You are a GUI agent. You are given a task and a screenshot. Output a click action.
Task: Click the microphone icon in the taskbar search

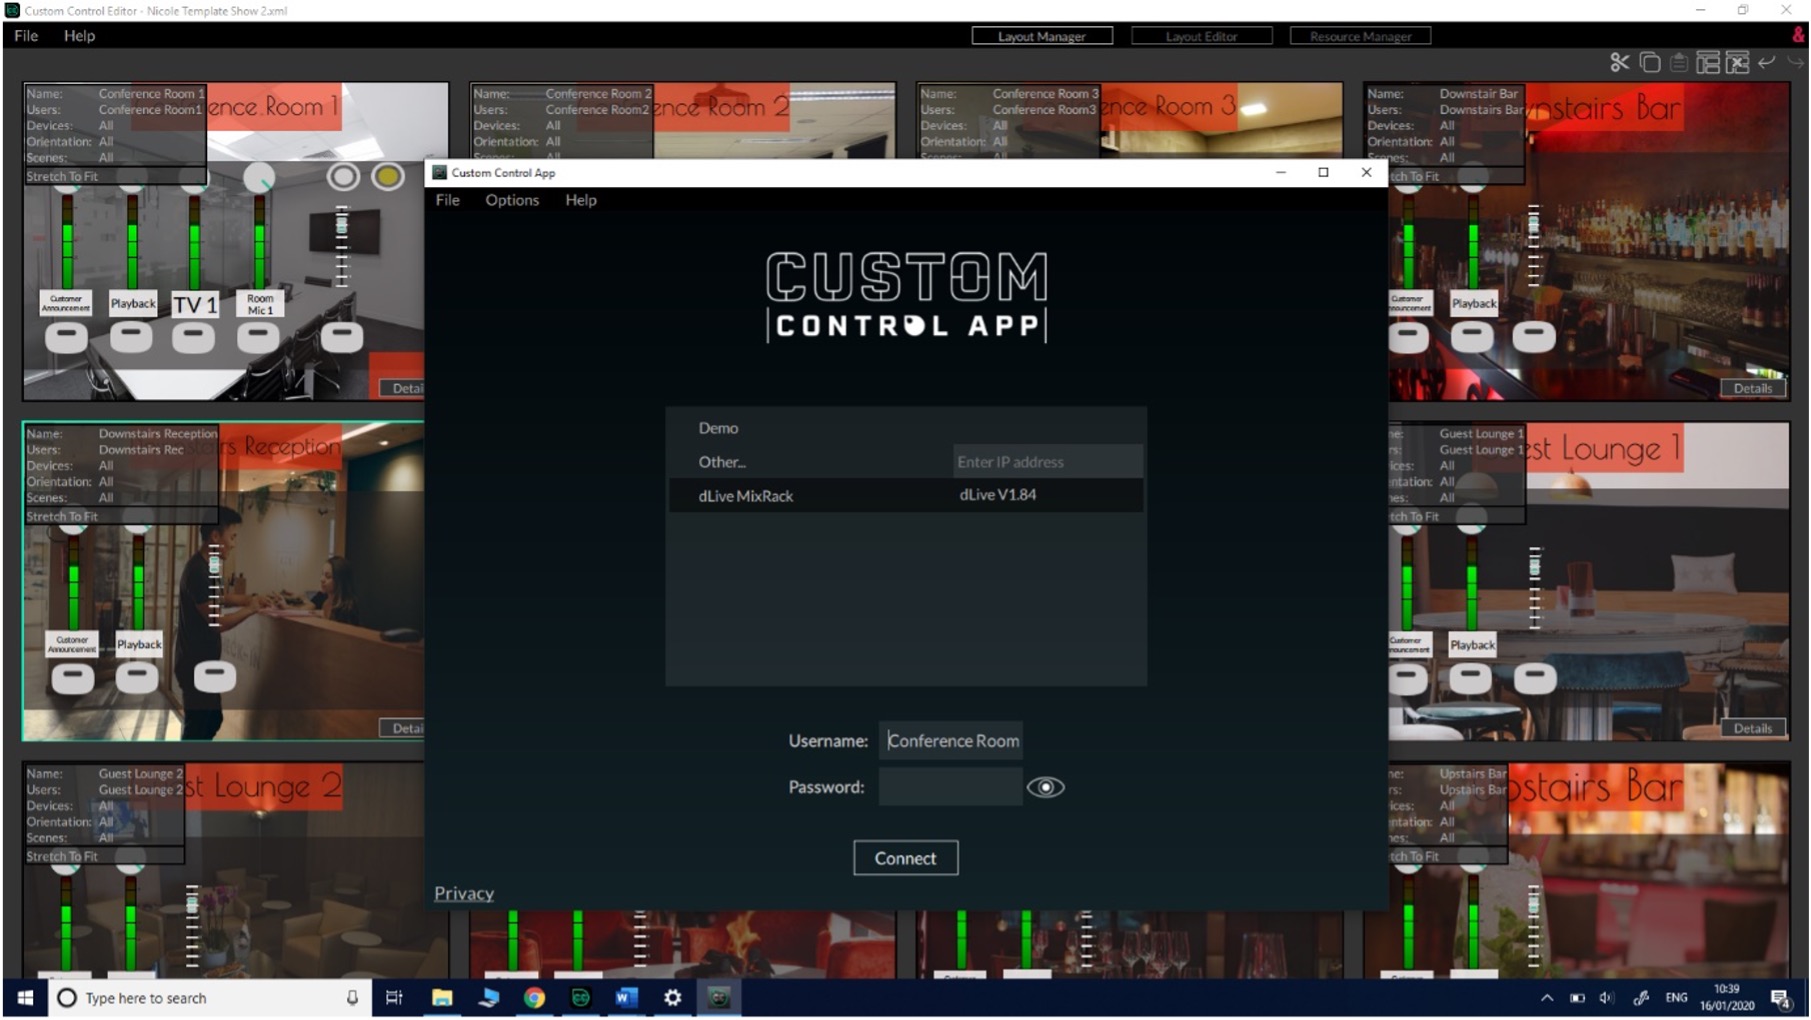click(352, 998)
